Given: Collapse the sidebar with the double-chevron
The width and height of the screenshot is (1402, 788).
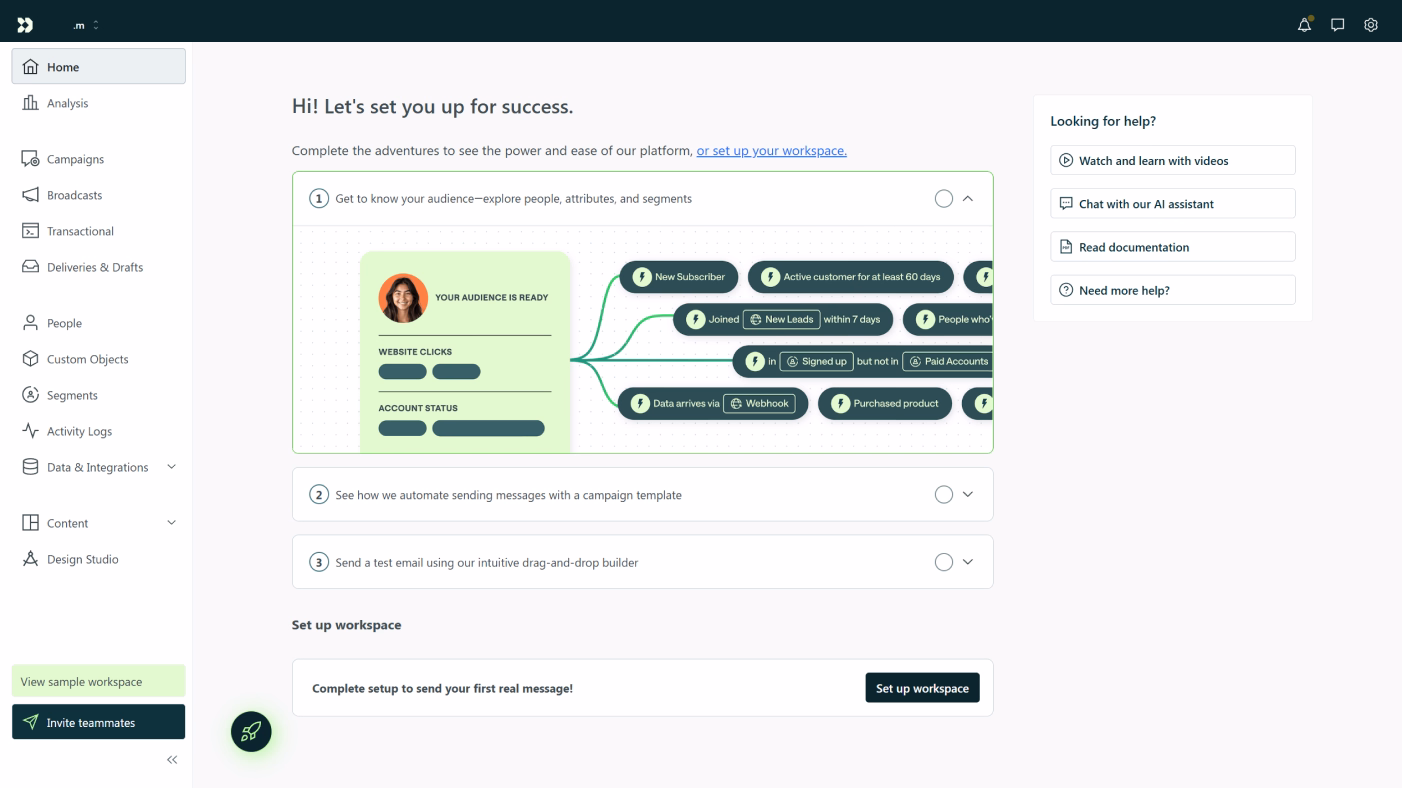Looking at the screenshot, I should click(x=171, y=759).
